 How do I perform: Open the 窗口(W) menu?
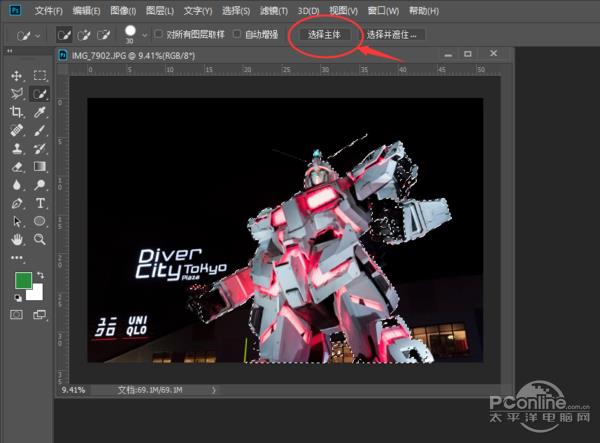point(383,11)
